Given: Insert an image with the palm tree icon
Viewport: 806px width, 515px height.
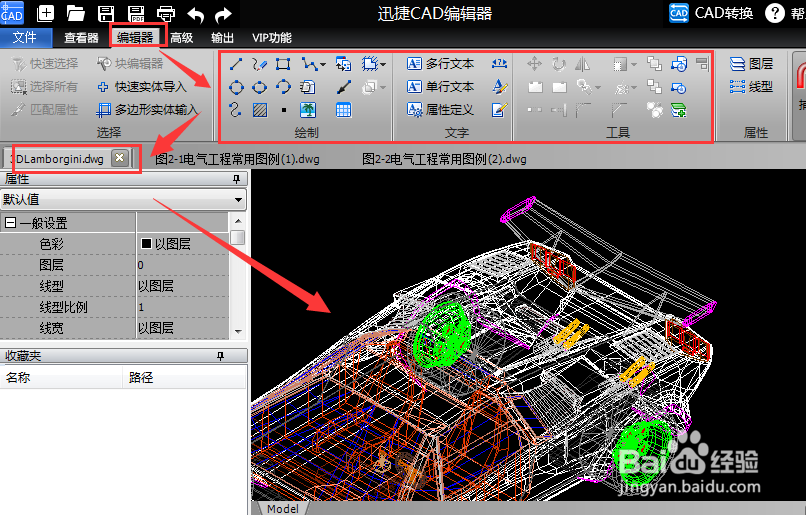Looking at the screenshot, I should 308,109.
